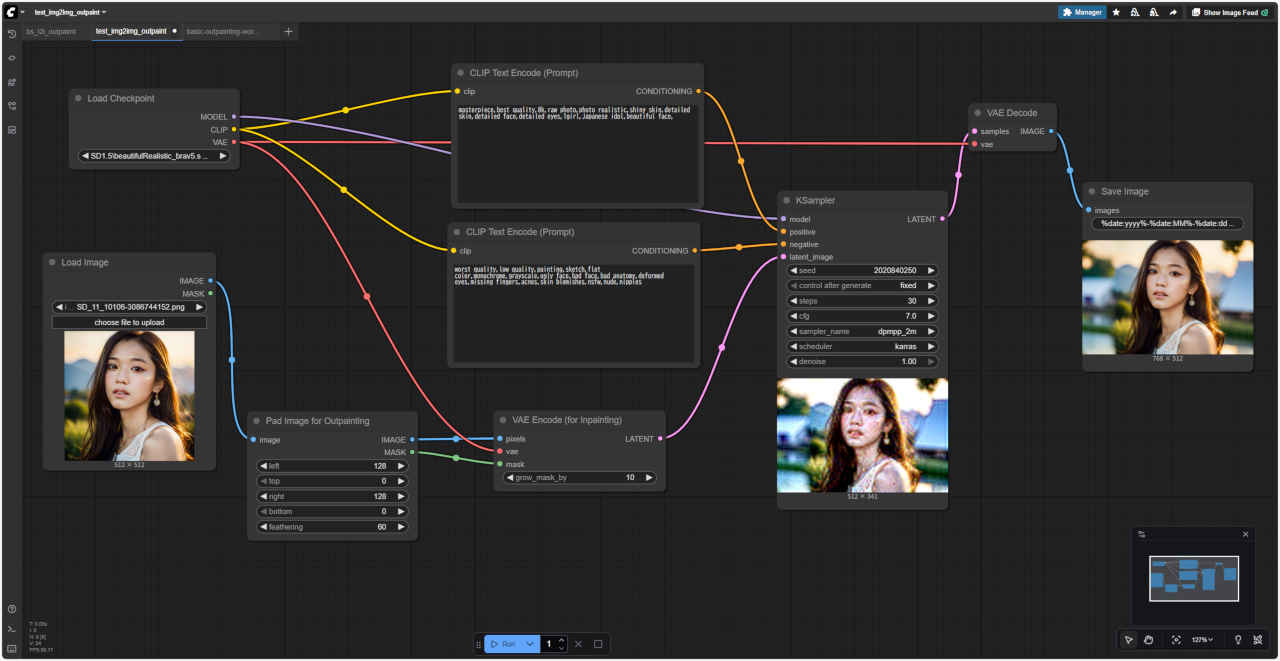Click the Manager button in top bar

(x=1082, y=12)
